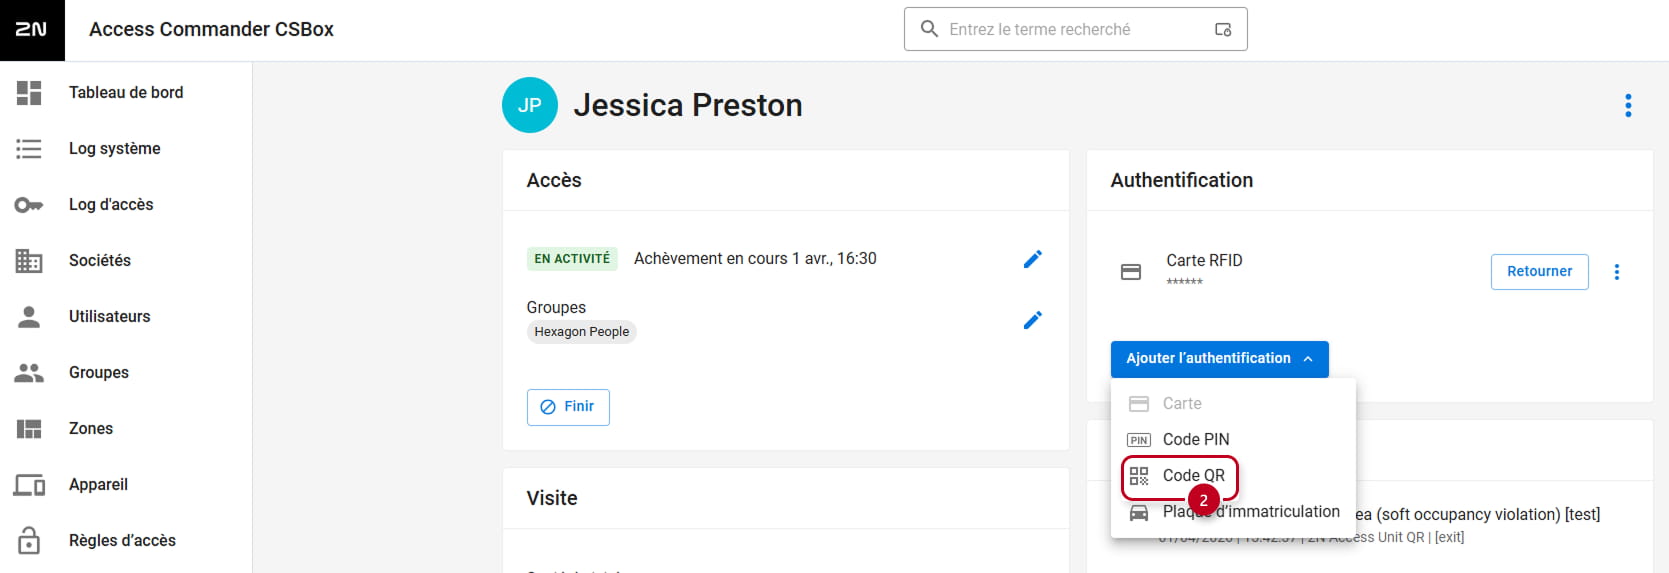Image resolution: width=1669 pixels, height=573 pixels.
Task: Click the Règles d'accès lock icon
Action: pos(29,541)
